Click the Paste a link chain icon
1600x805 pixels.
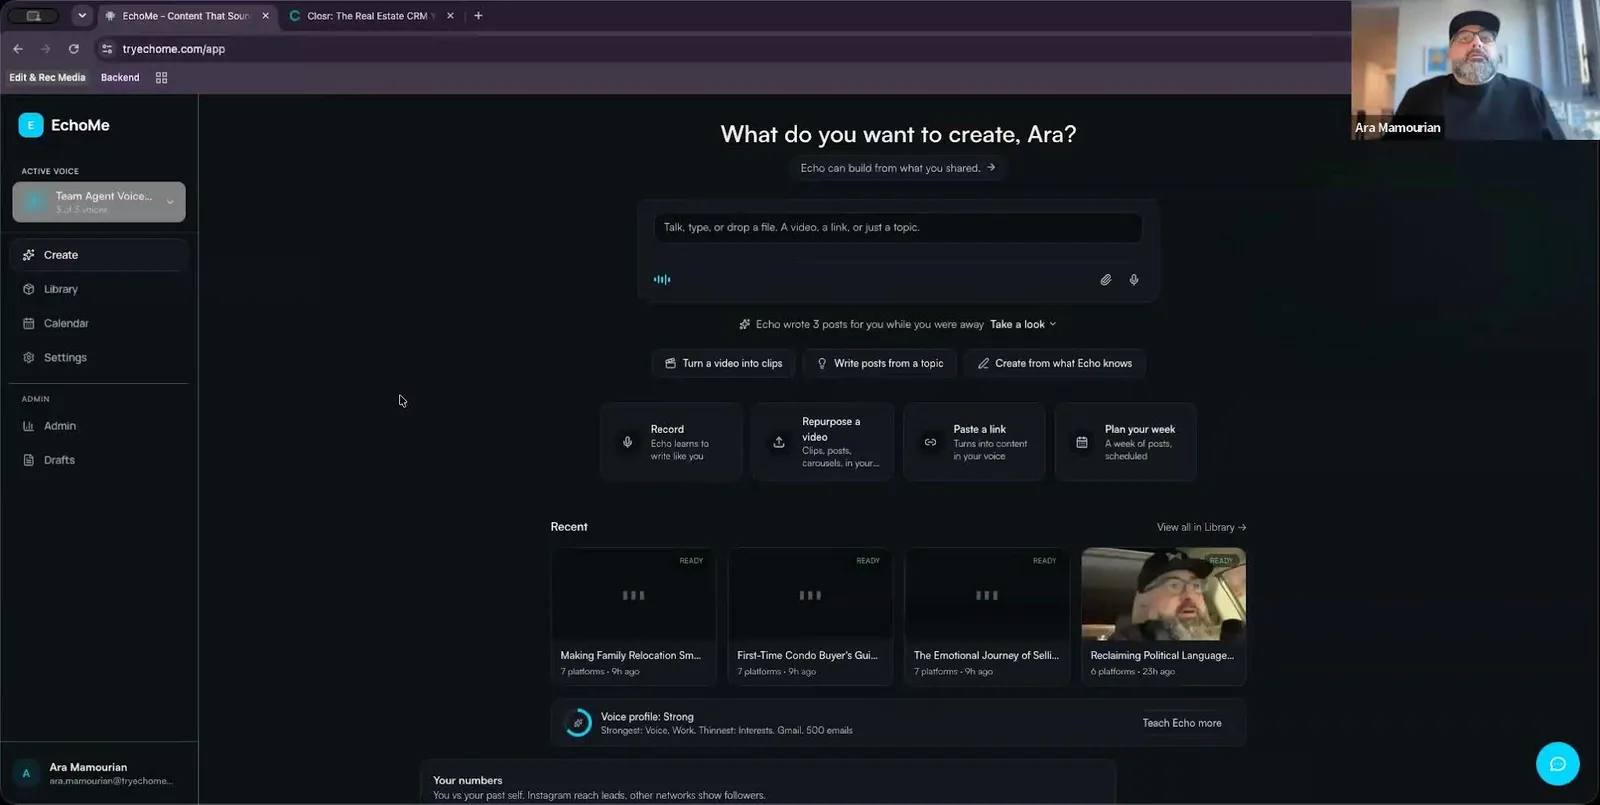click(x=930, y=442)
